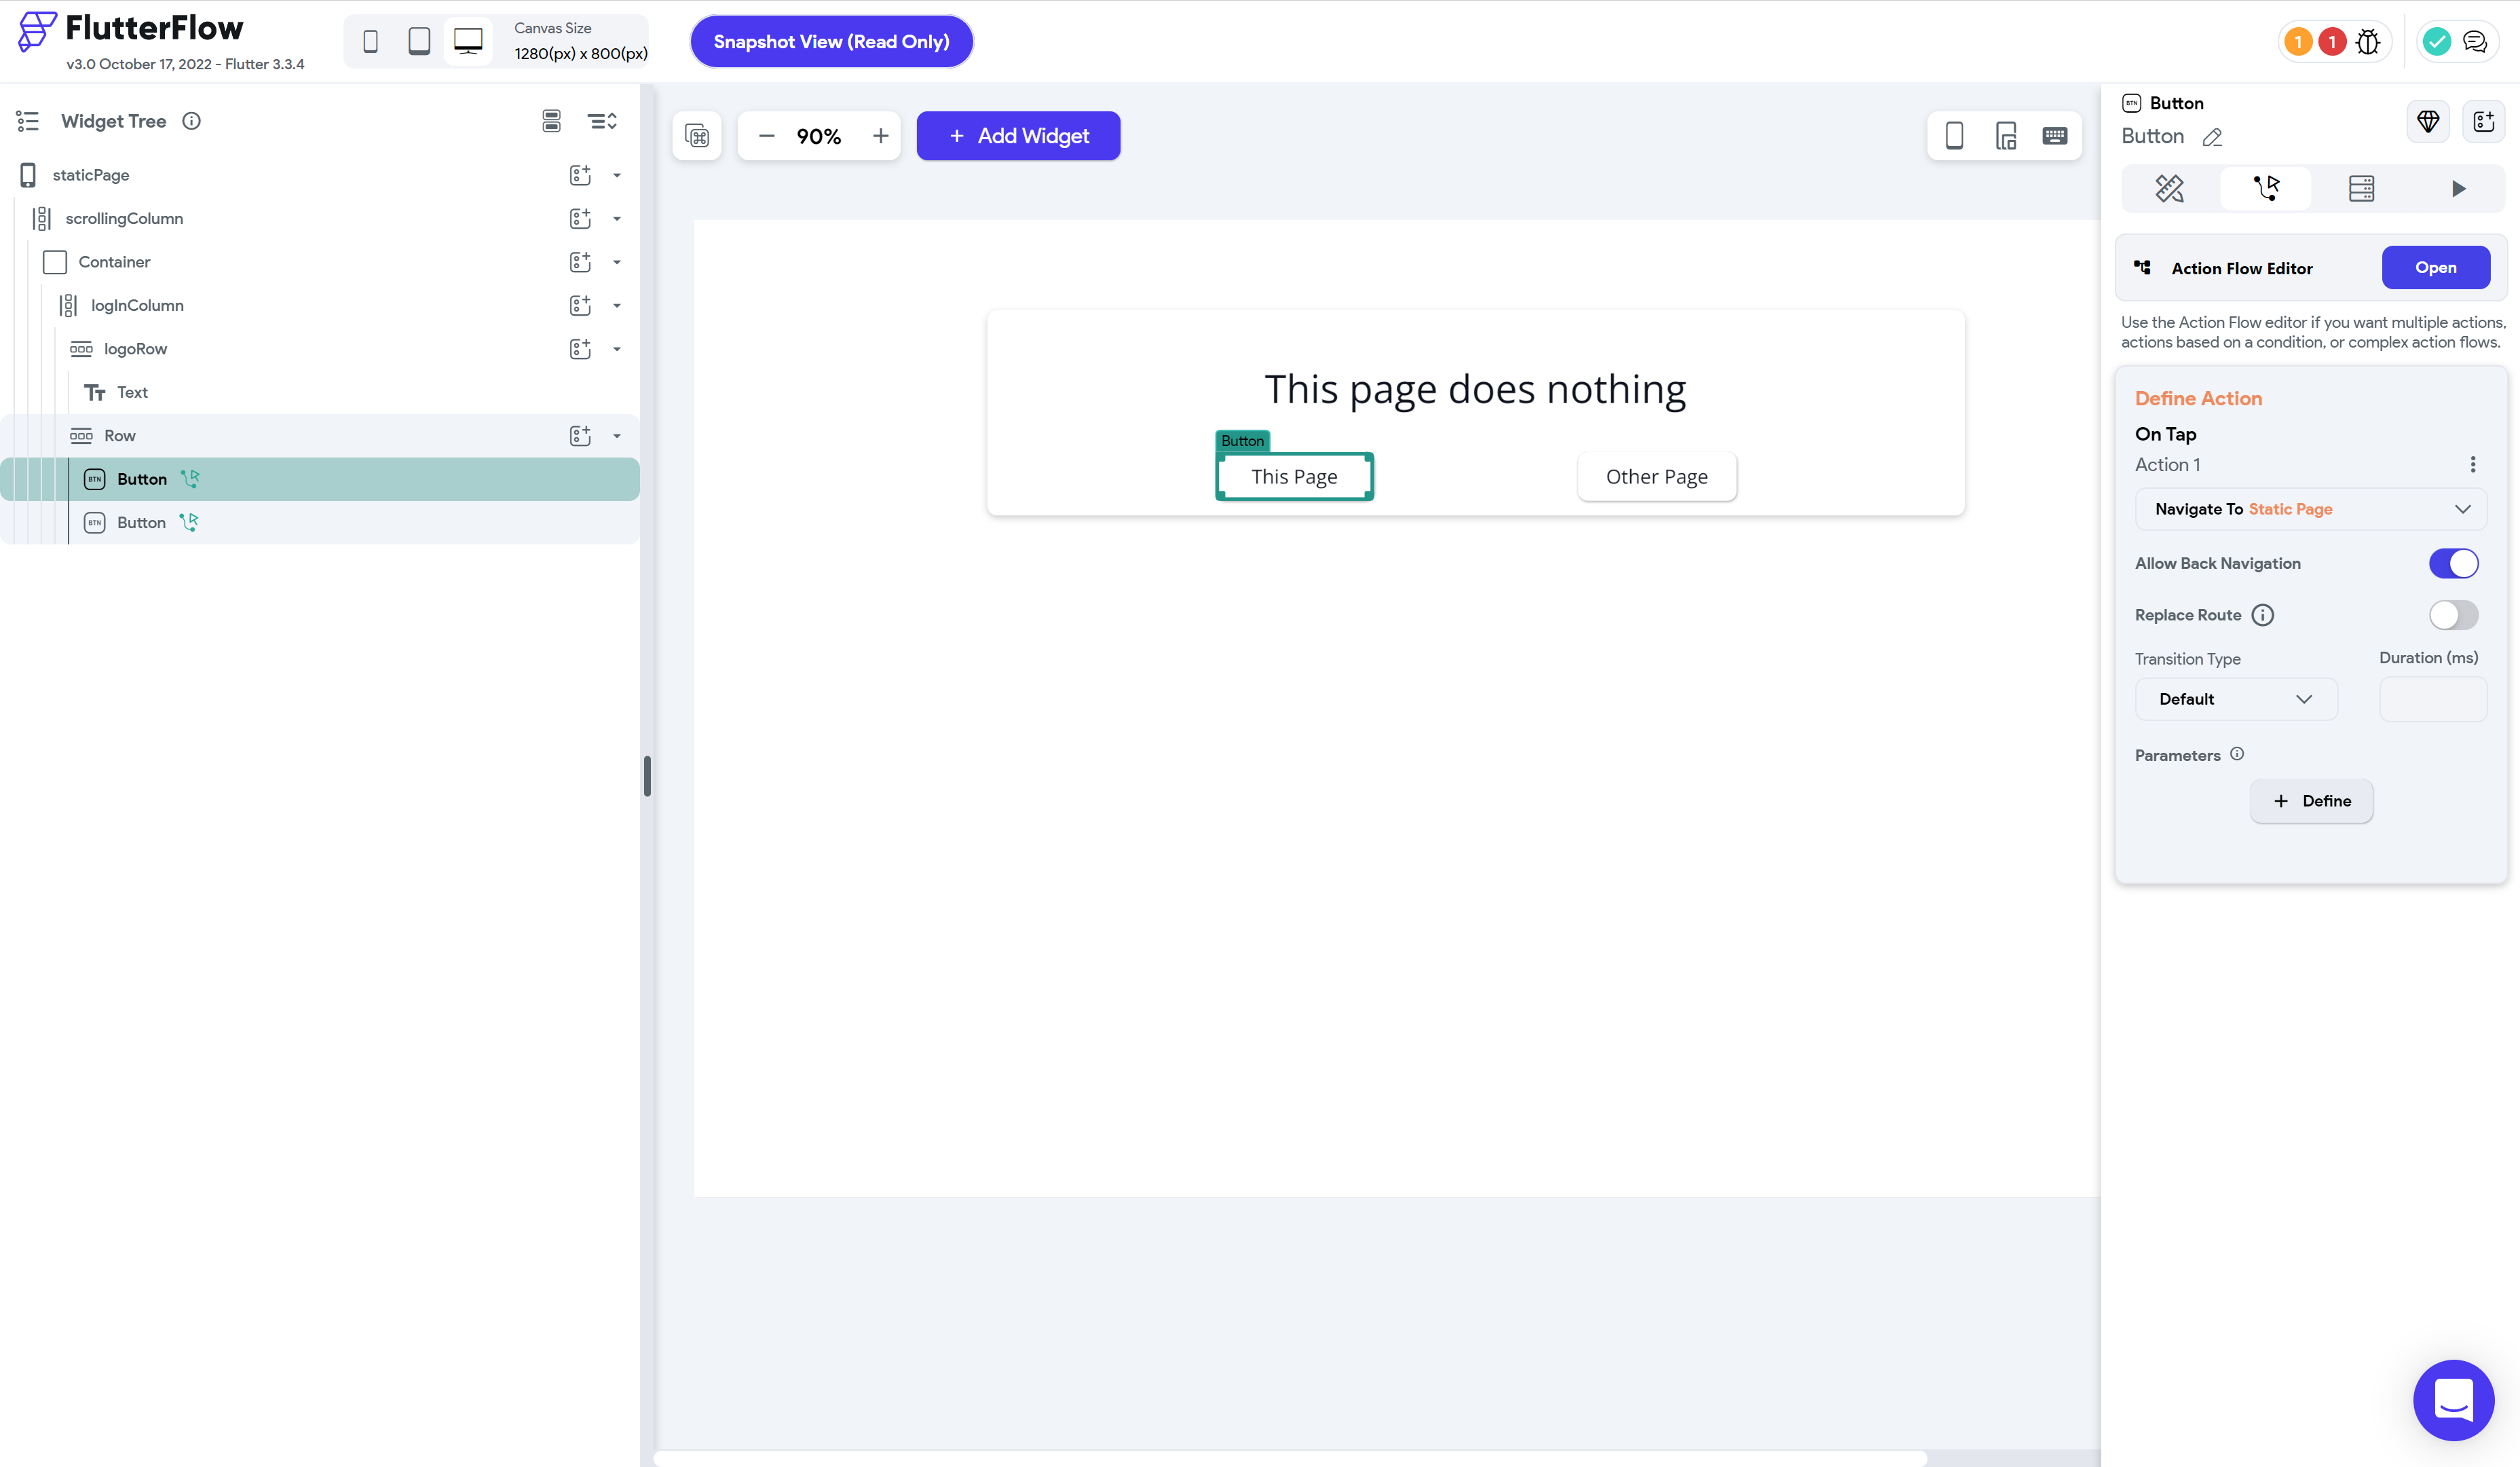Select the Other Page button on canvas

(x=1656, y=477)
